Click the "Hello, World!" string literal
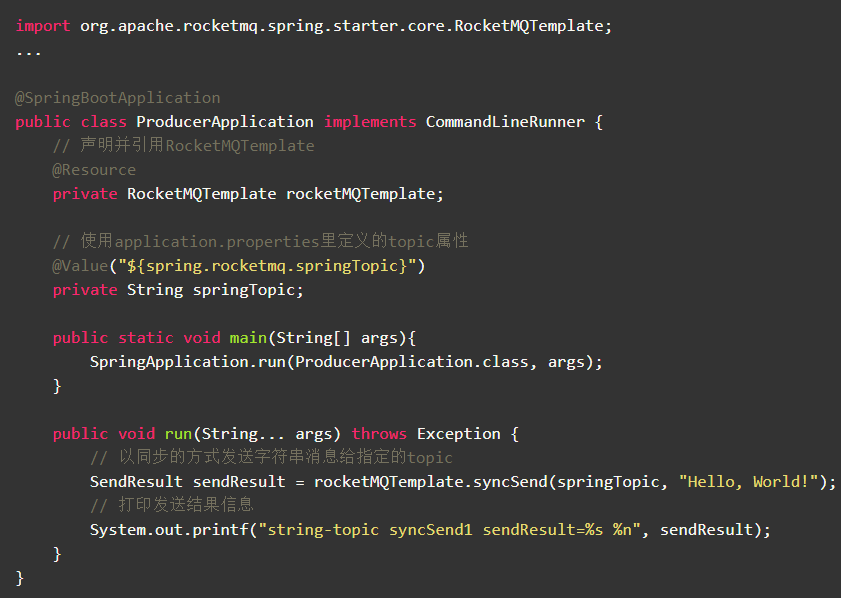 pyautogui.click(x=749, y=482)
